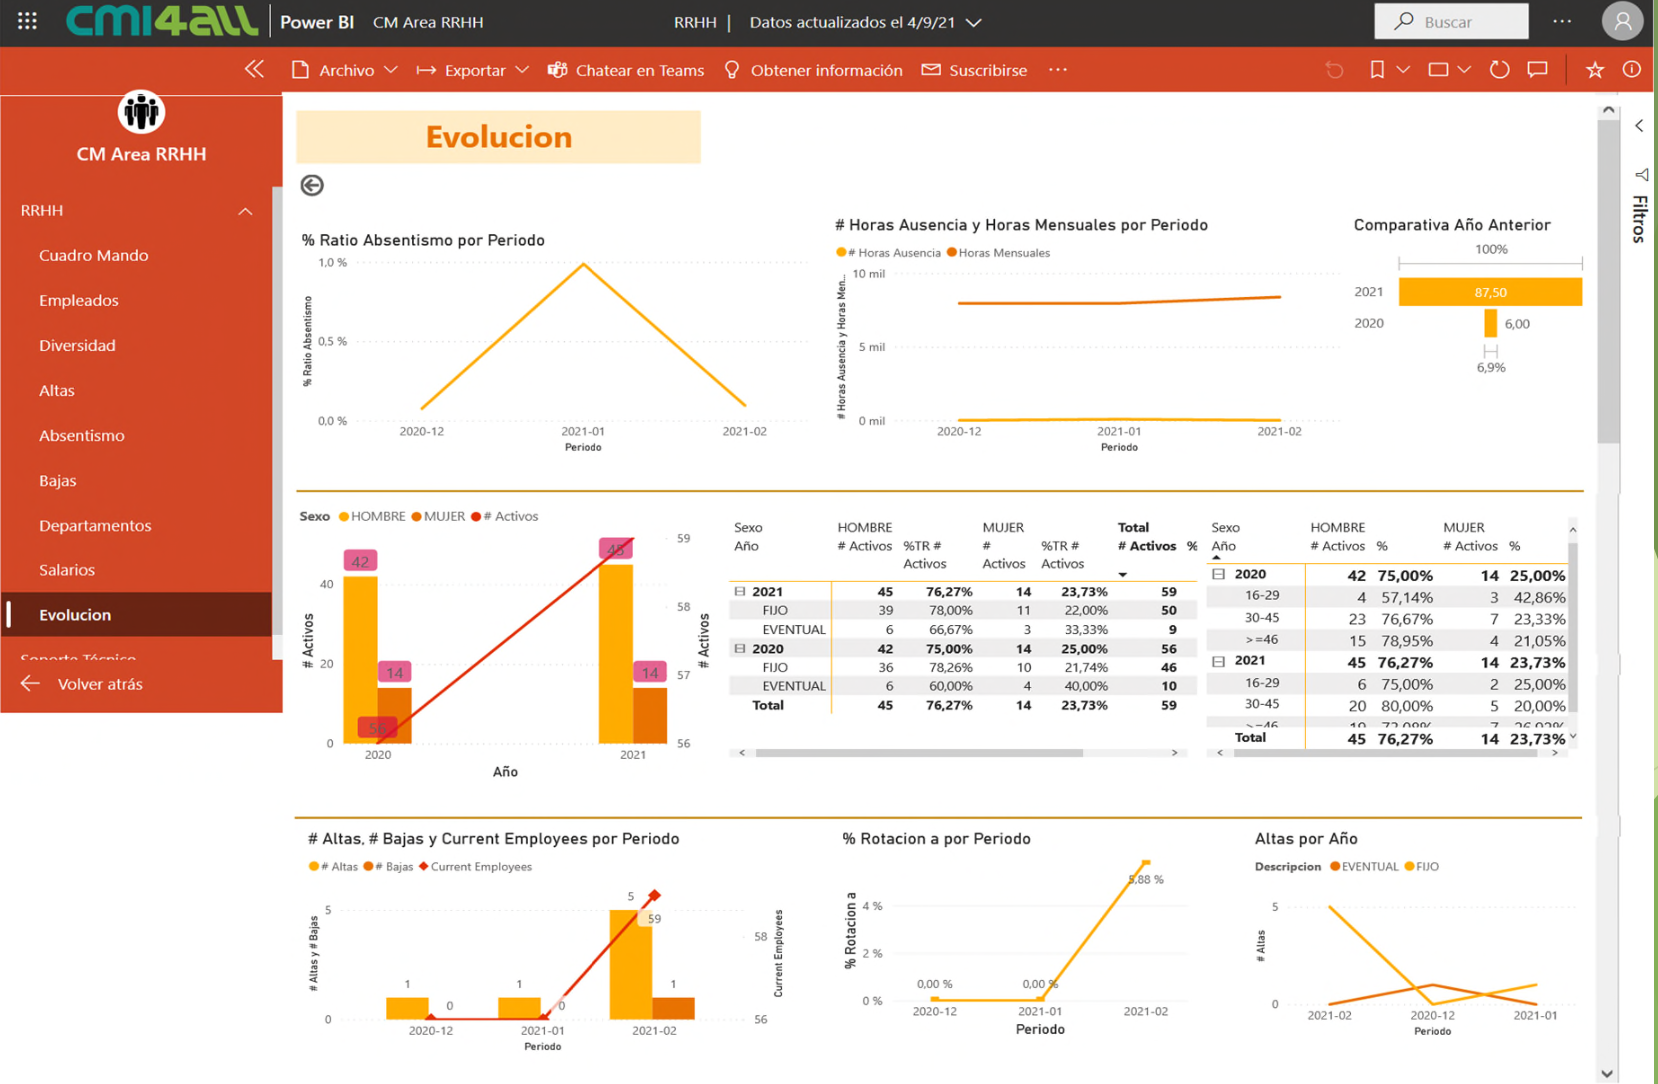Click the back arrow under Evolucion title
The height and width of the screenshot is (1084, 1658).
click(312, 185)
